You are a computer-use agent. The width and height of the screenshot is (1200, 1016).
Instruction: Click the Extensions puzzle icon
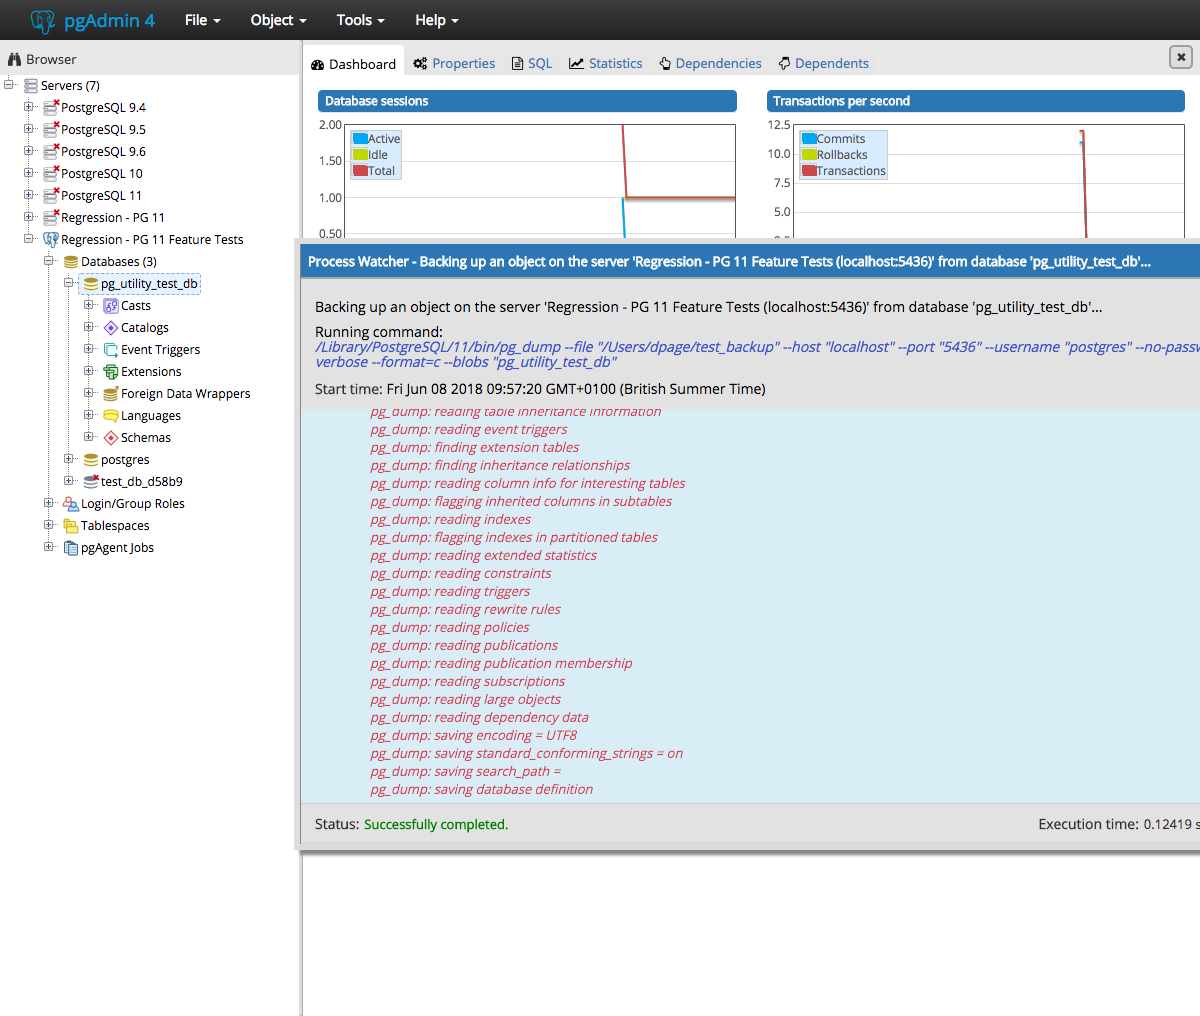pyautogui.click(x=111, y=372)
